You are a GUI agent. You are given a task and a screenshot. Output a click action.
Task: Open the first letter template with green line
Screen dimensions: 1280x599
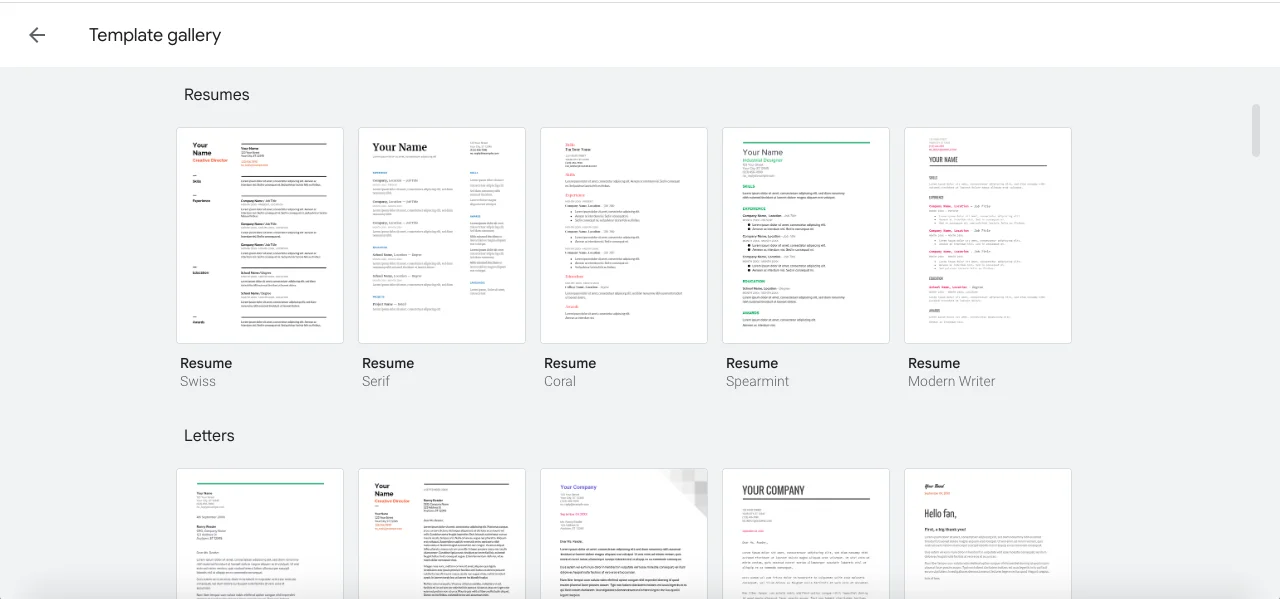260,534
